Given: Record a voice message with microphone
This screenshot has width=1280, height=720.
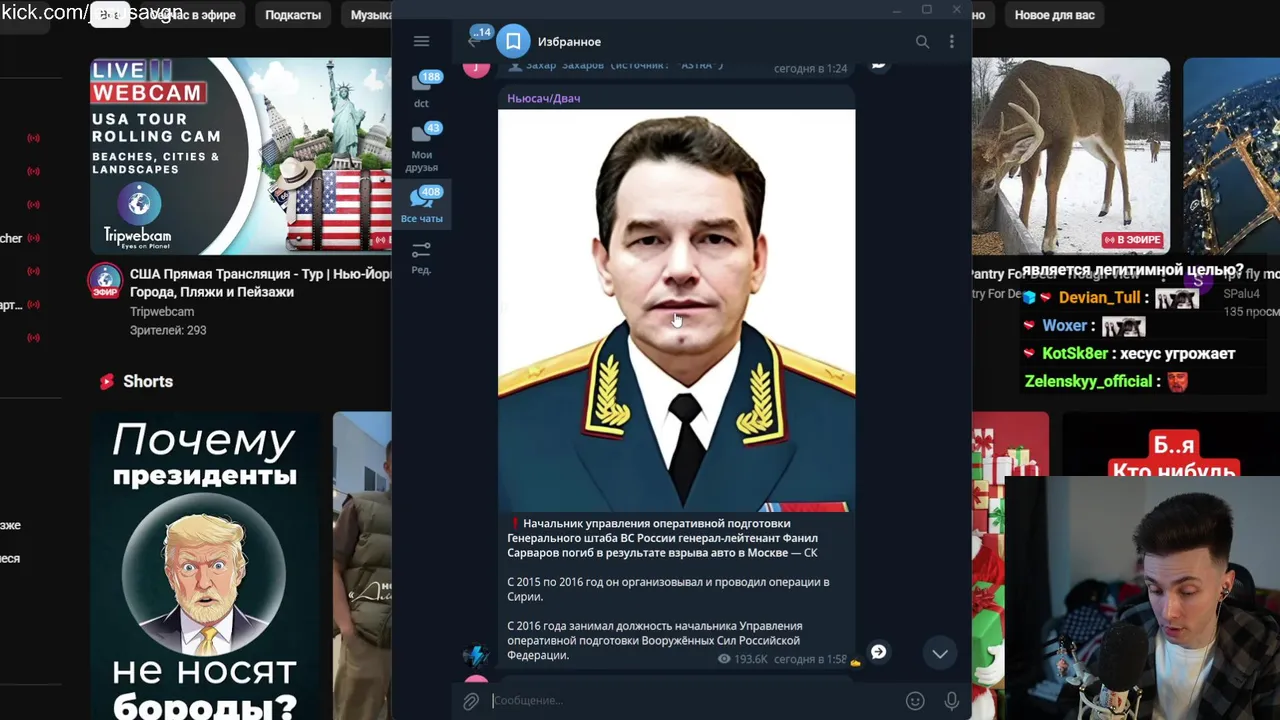Looking at the screenshot, I should [951, 701].
